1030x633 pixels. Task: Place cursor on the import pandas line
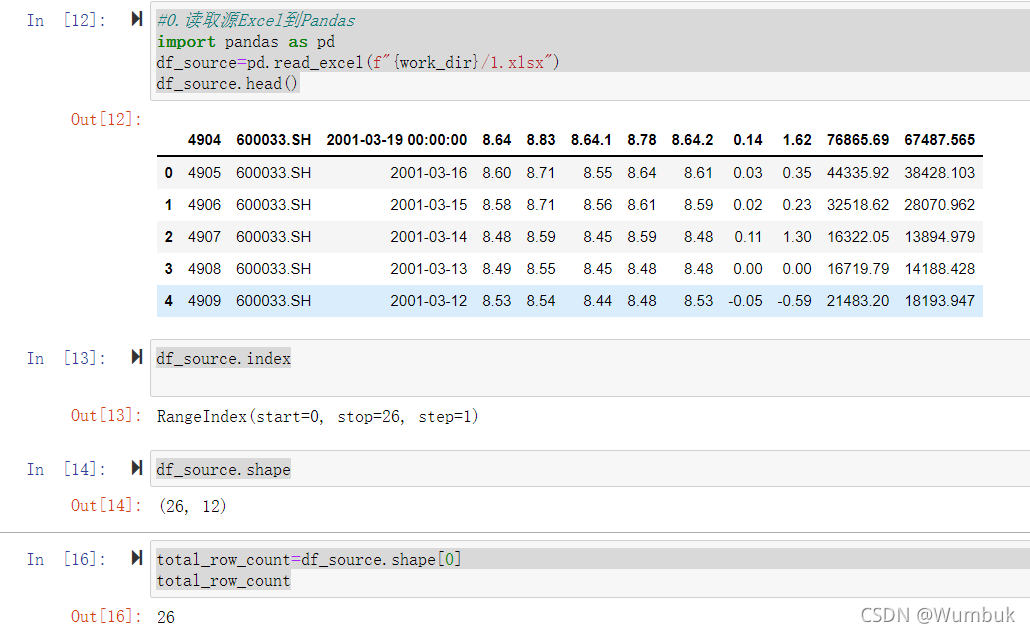pos(246,42)
